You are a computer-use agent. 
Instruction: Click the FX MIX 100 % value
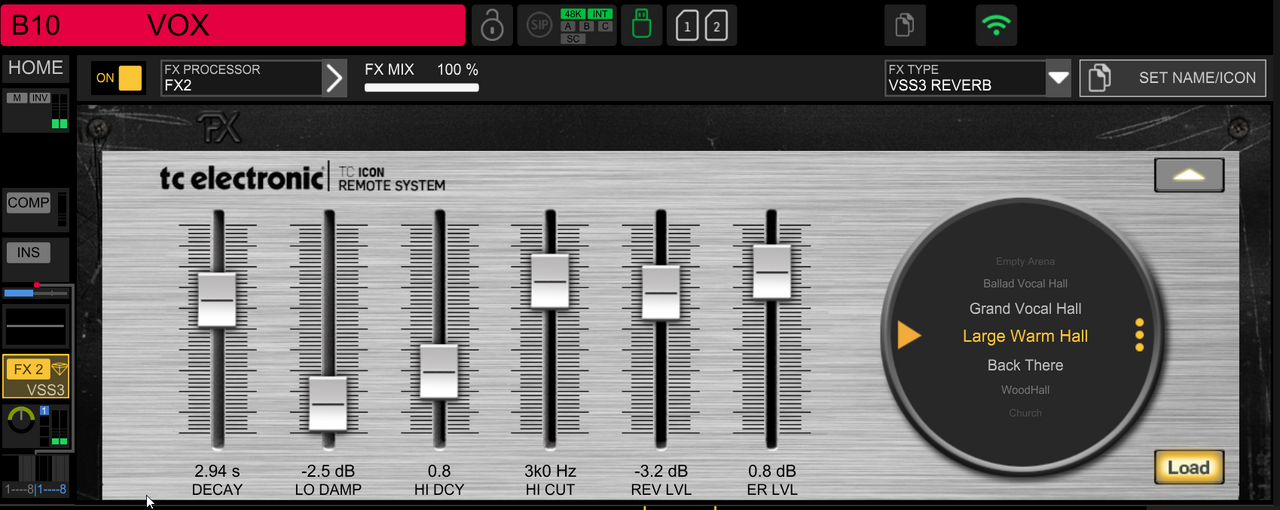pyautogui.click(x=458, y=70)
